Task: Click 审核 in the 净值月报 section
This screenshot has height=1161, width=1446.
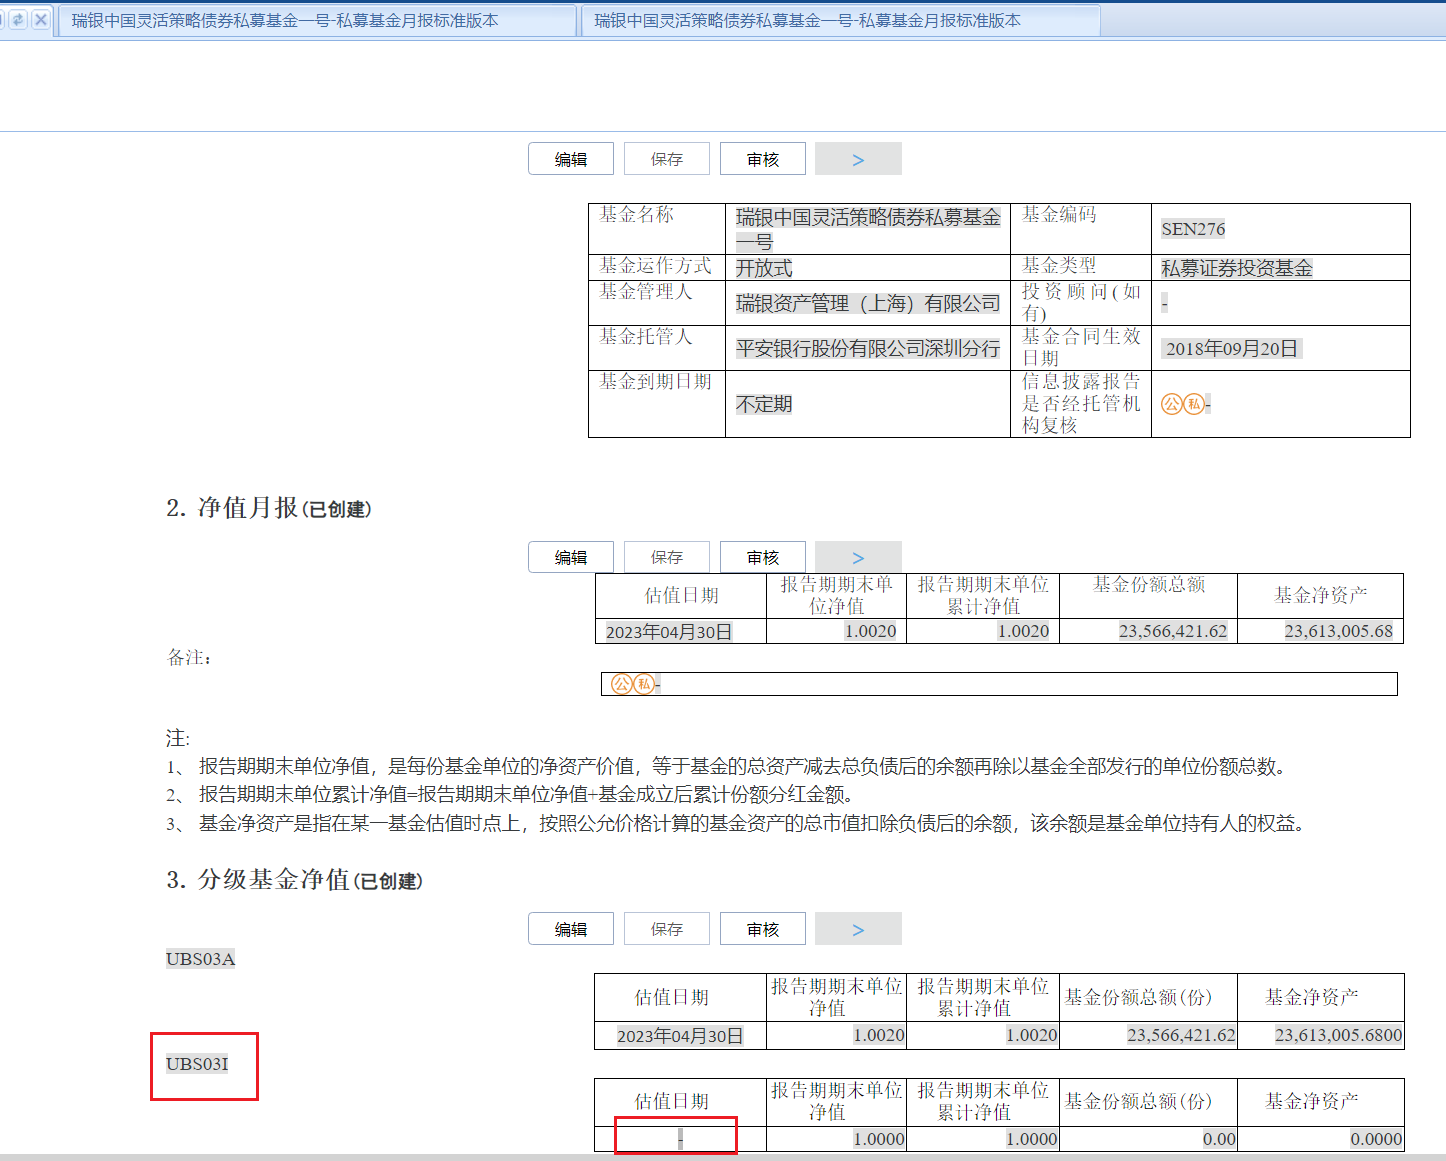Action: pos(763,557)
